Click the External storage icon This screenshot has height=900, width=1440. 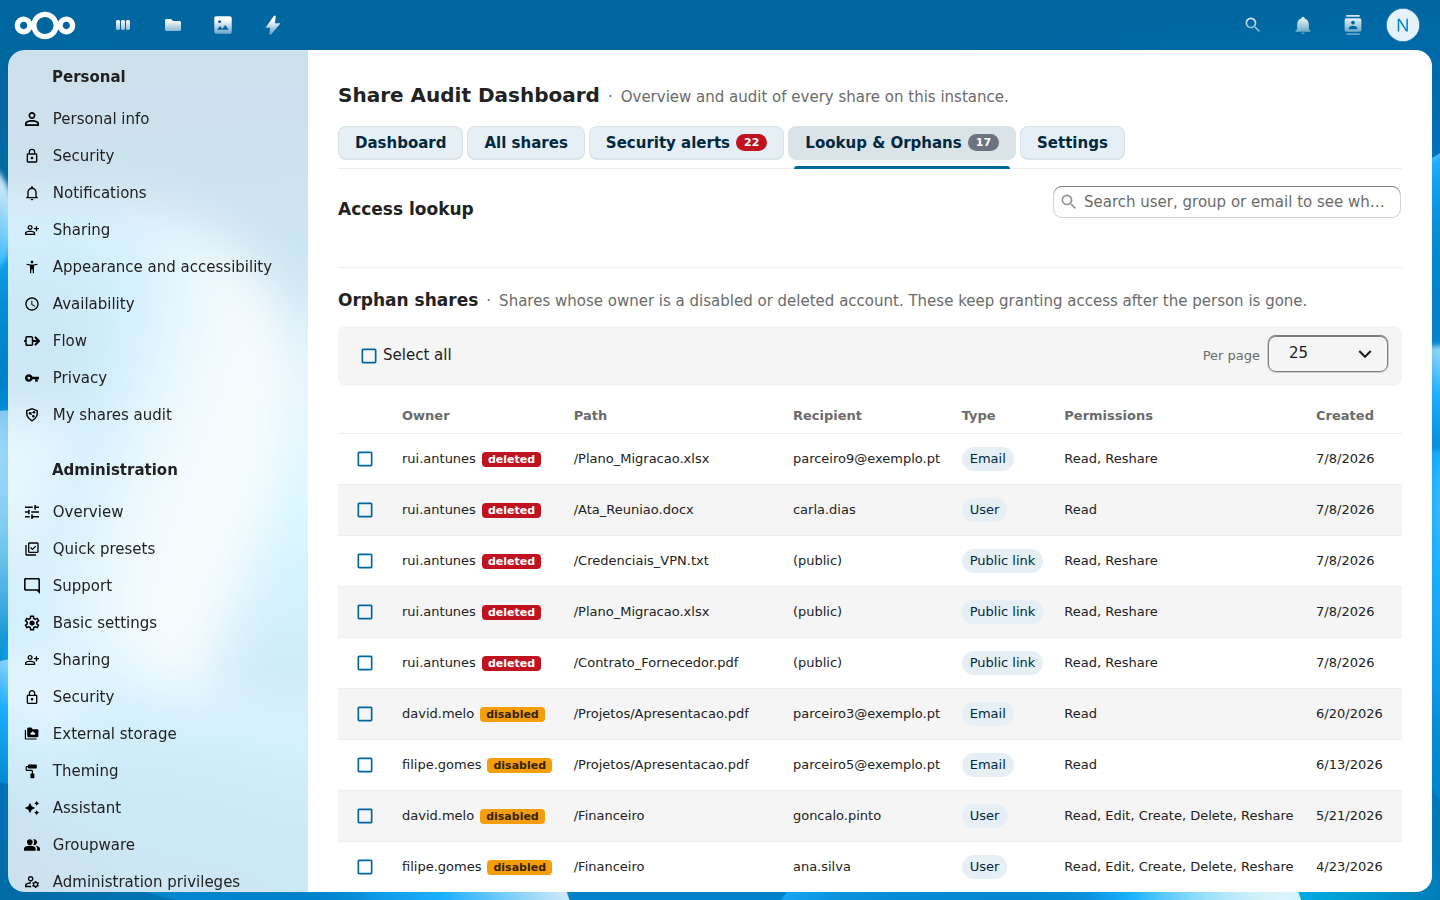point(32,734)
